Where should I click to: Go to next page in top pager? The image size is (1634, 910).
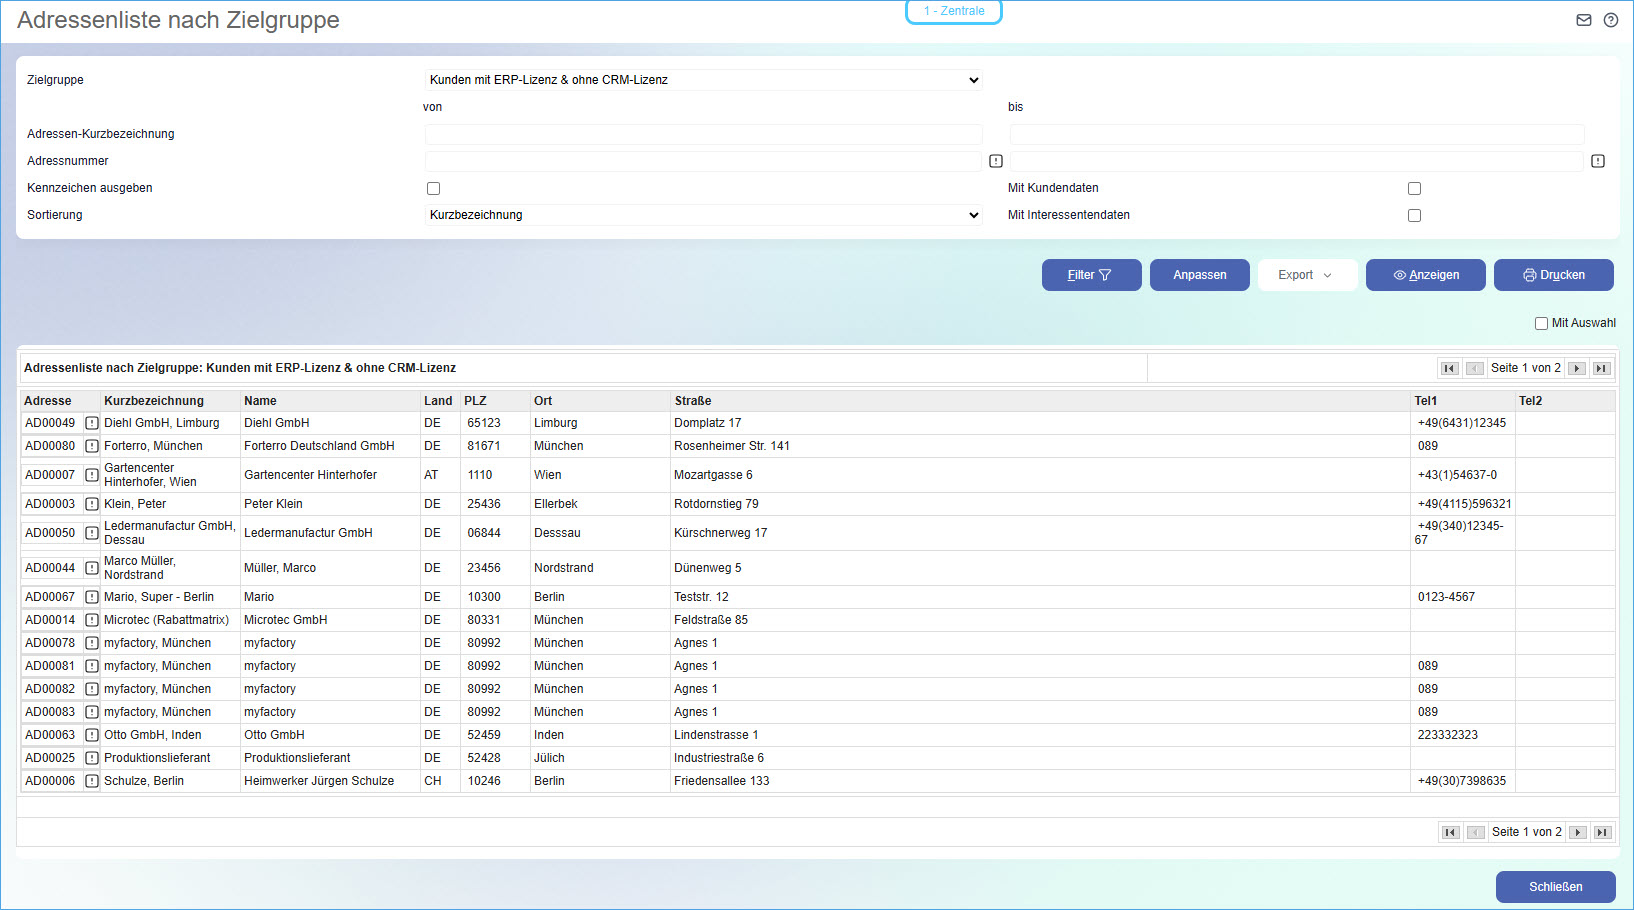pos(1577,368)
